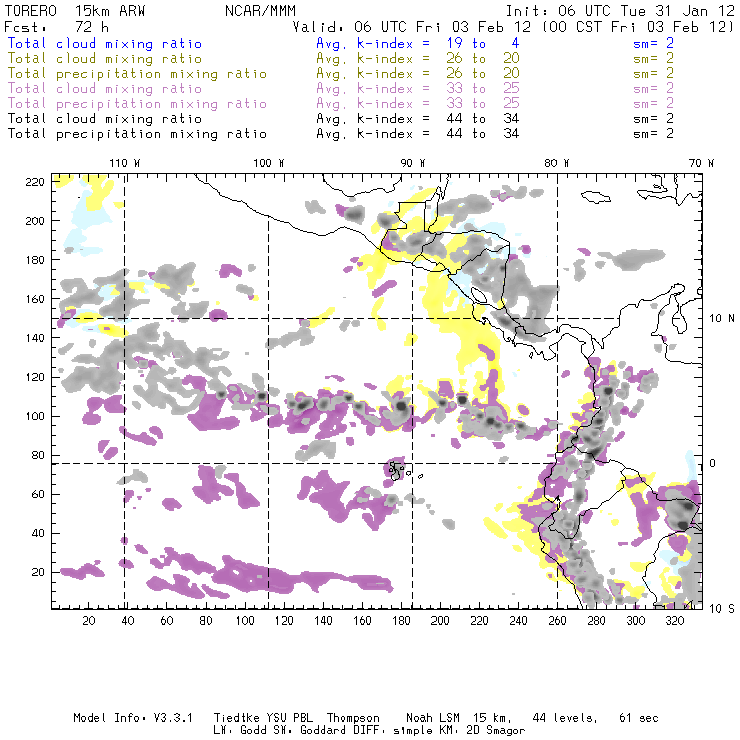Click the '10 S' latitude label
The height and width of the screenshot is (740, 740).
pos(722,609)
